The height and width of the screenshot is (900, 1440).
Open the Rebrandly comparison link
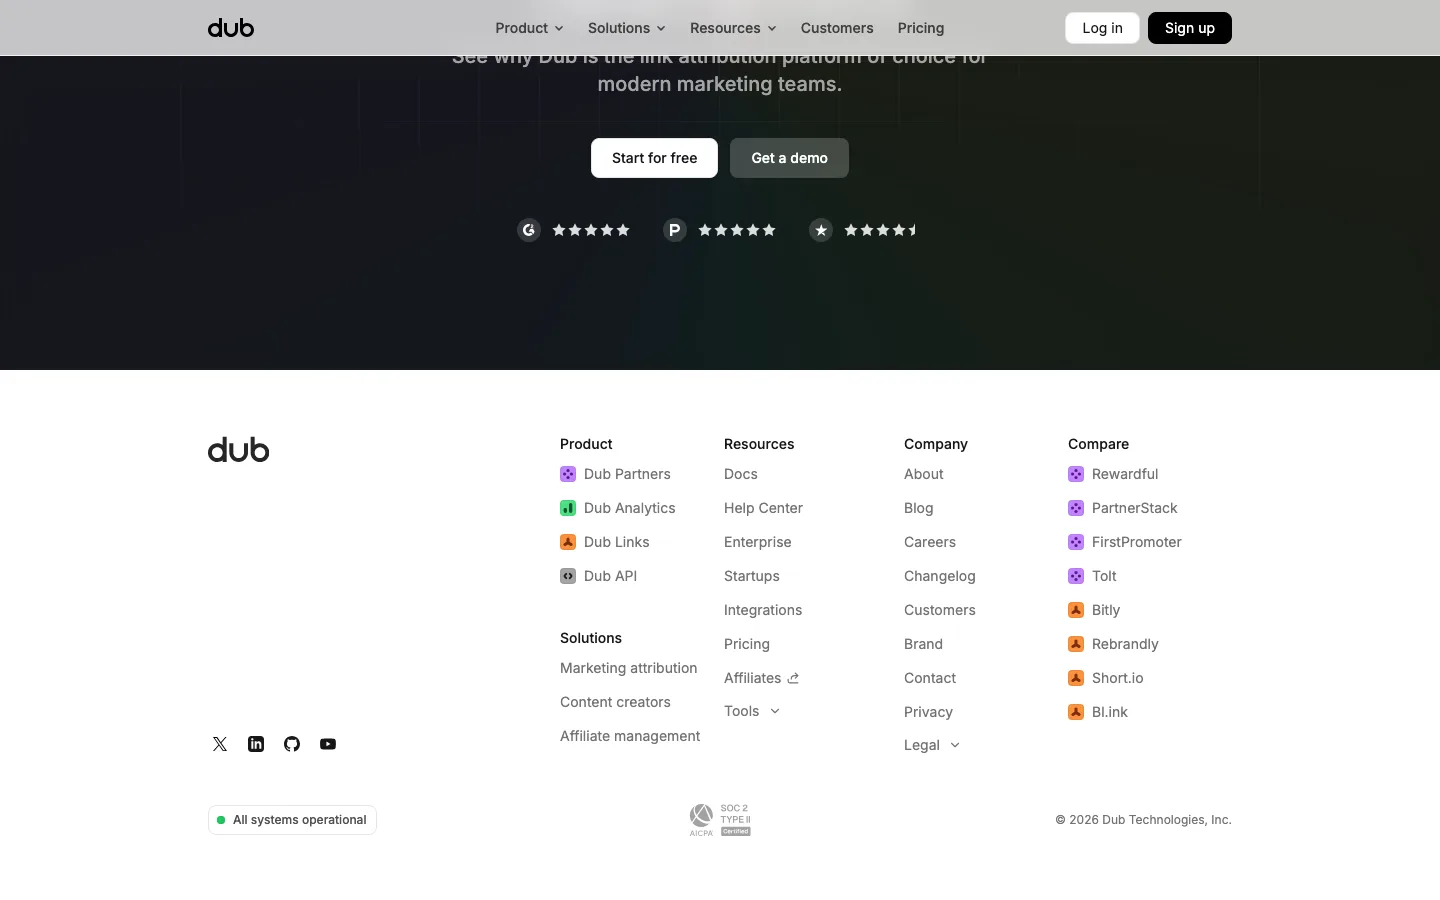pyautogui.click(x=1113, y=644)
